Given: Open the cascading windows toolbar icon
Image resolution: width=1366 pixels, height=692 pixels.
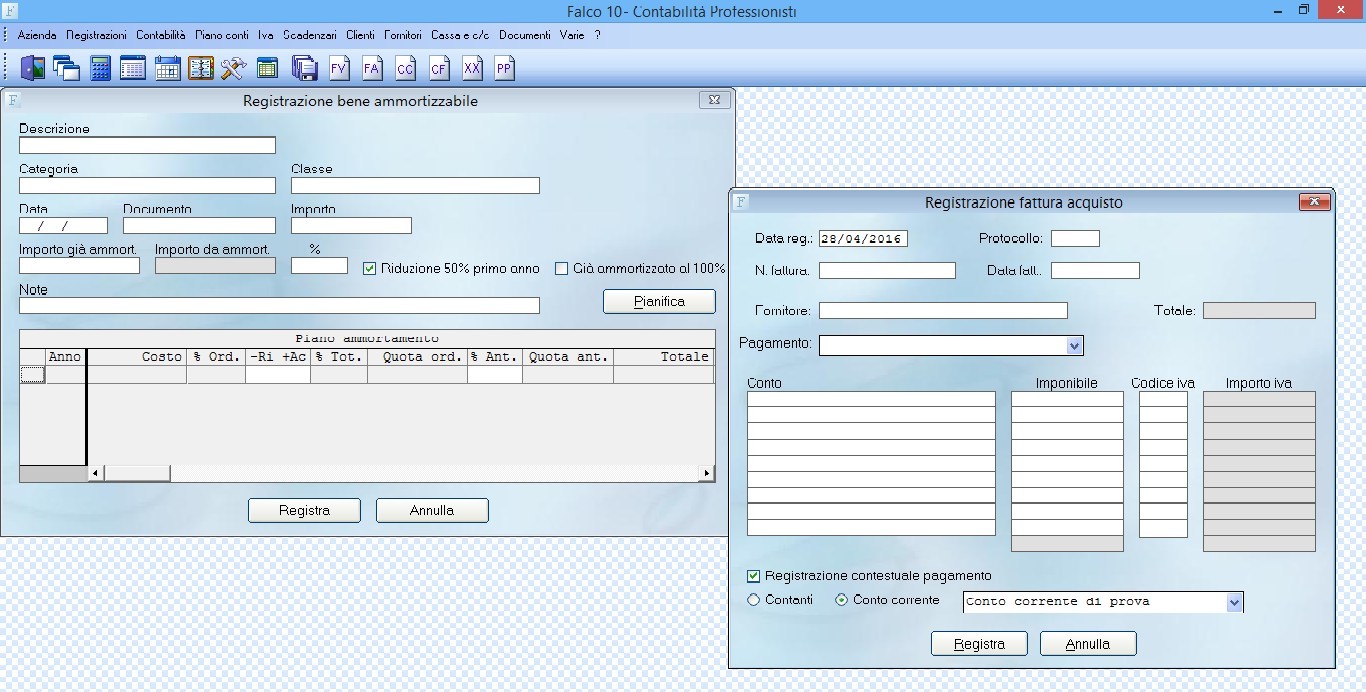Looking at the screenshot, I should point(67,68).
